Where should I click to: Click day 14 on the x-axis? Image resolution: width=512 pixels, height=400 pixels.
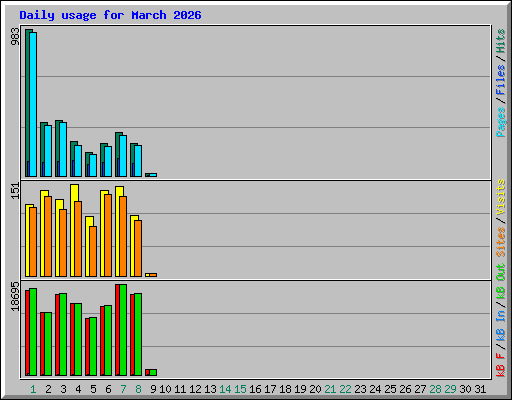[x=225, y=389]
